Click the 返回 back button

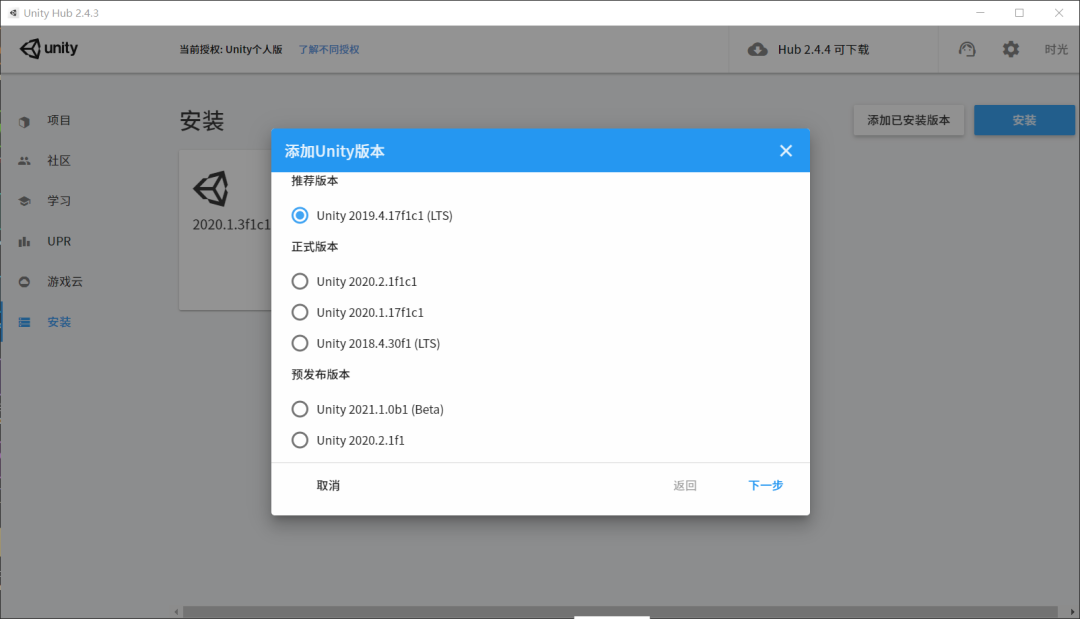tap(685, 485)
